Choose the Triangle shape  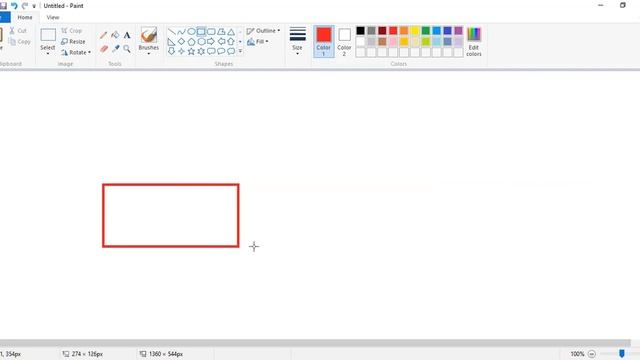pyautogui.click(x=231, y=31)
